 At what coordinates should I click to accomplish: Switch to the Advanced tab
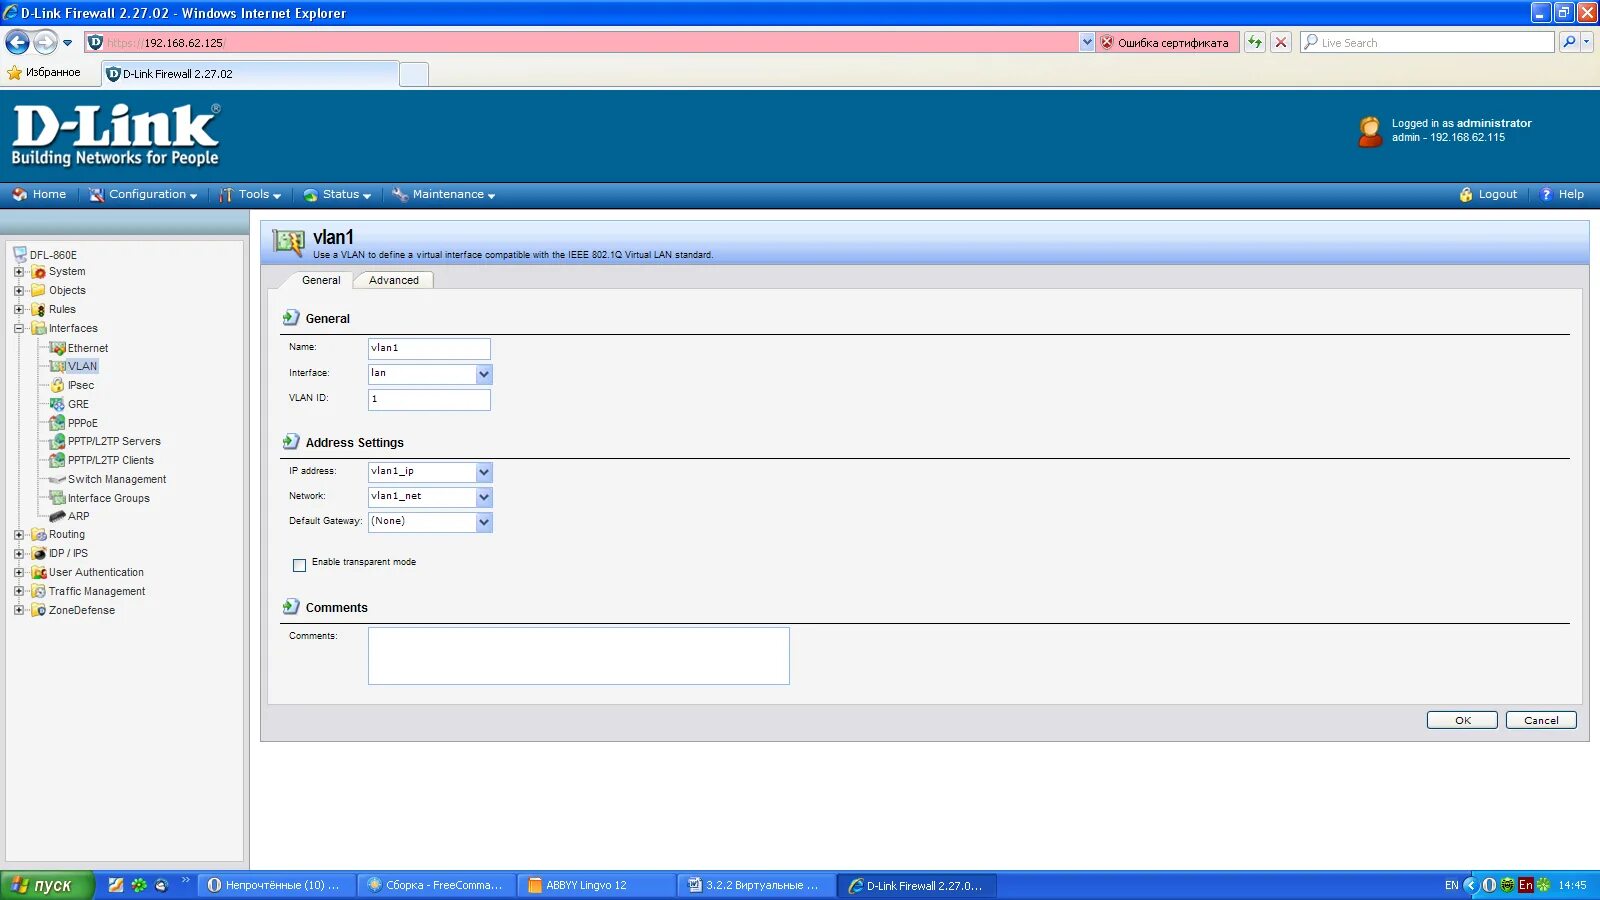[x=394, y=280]
